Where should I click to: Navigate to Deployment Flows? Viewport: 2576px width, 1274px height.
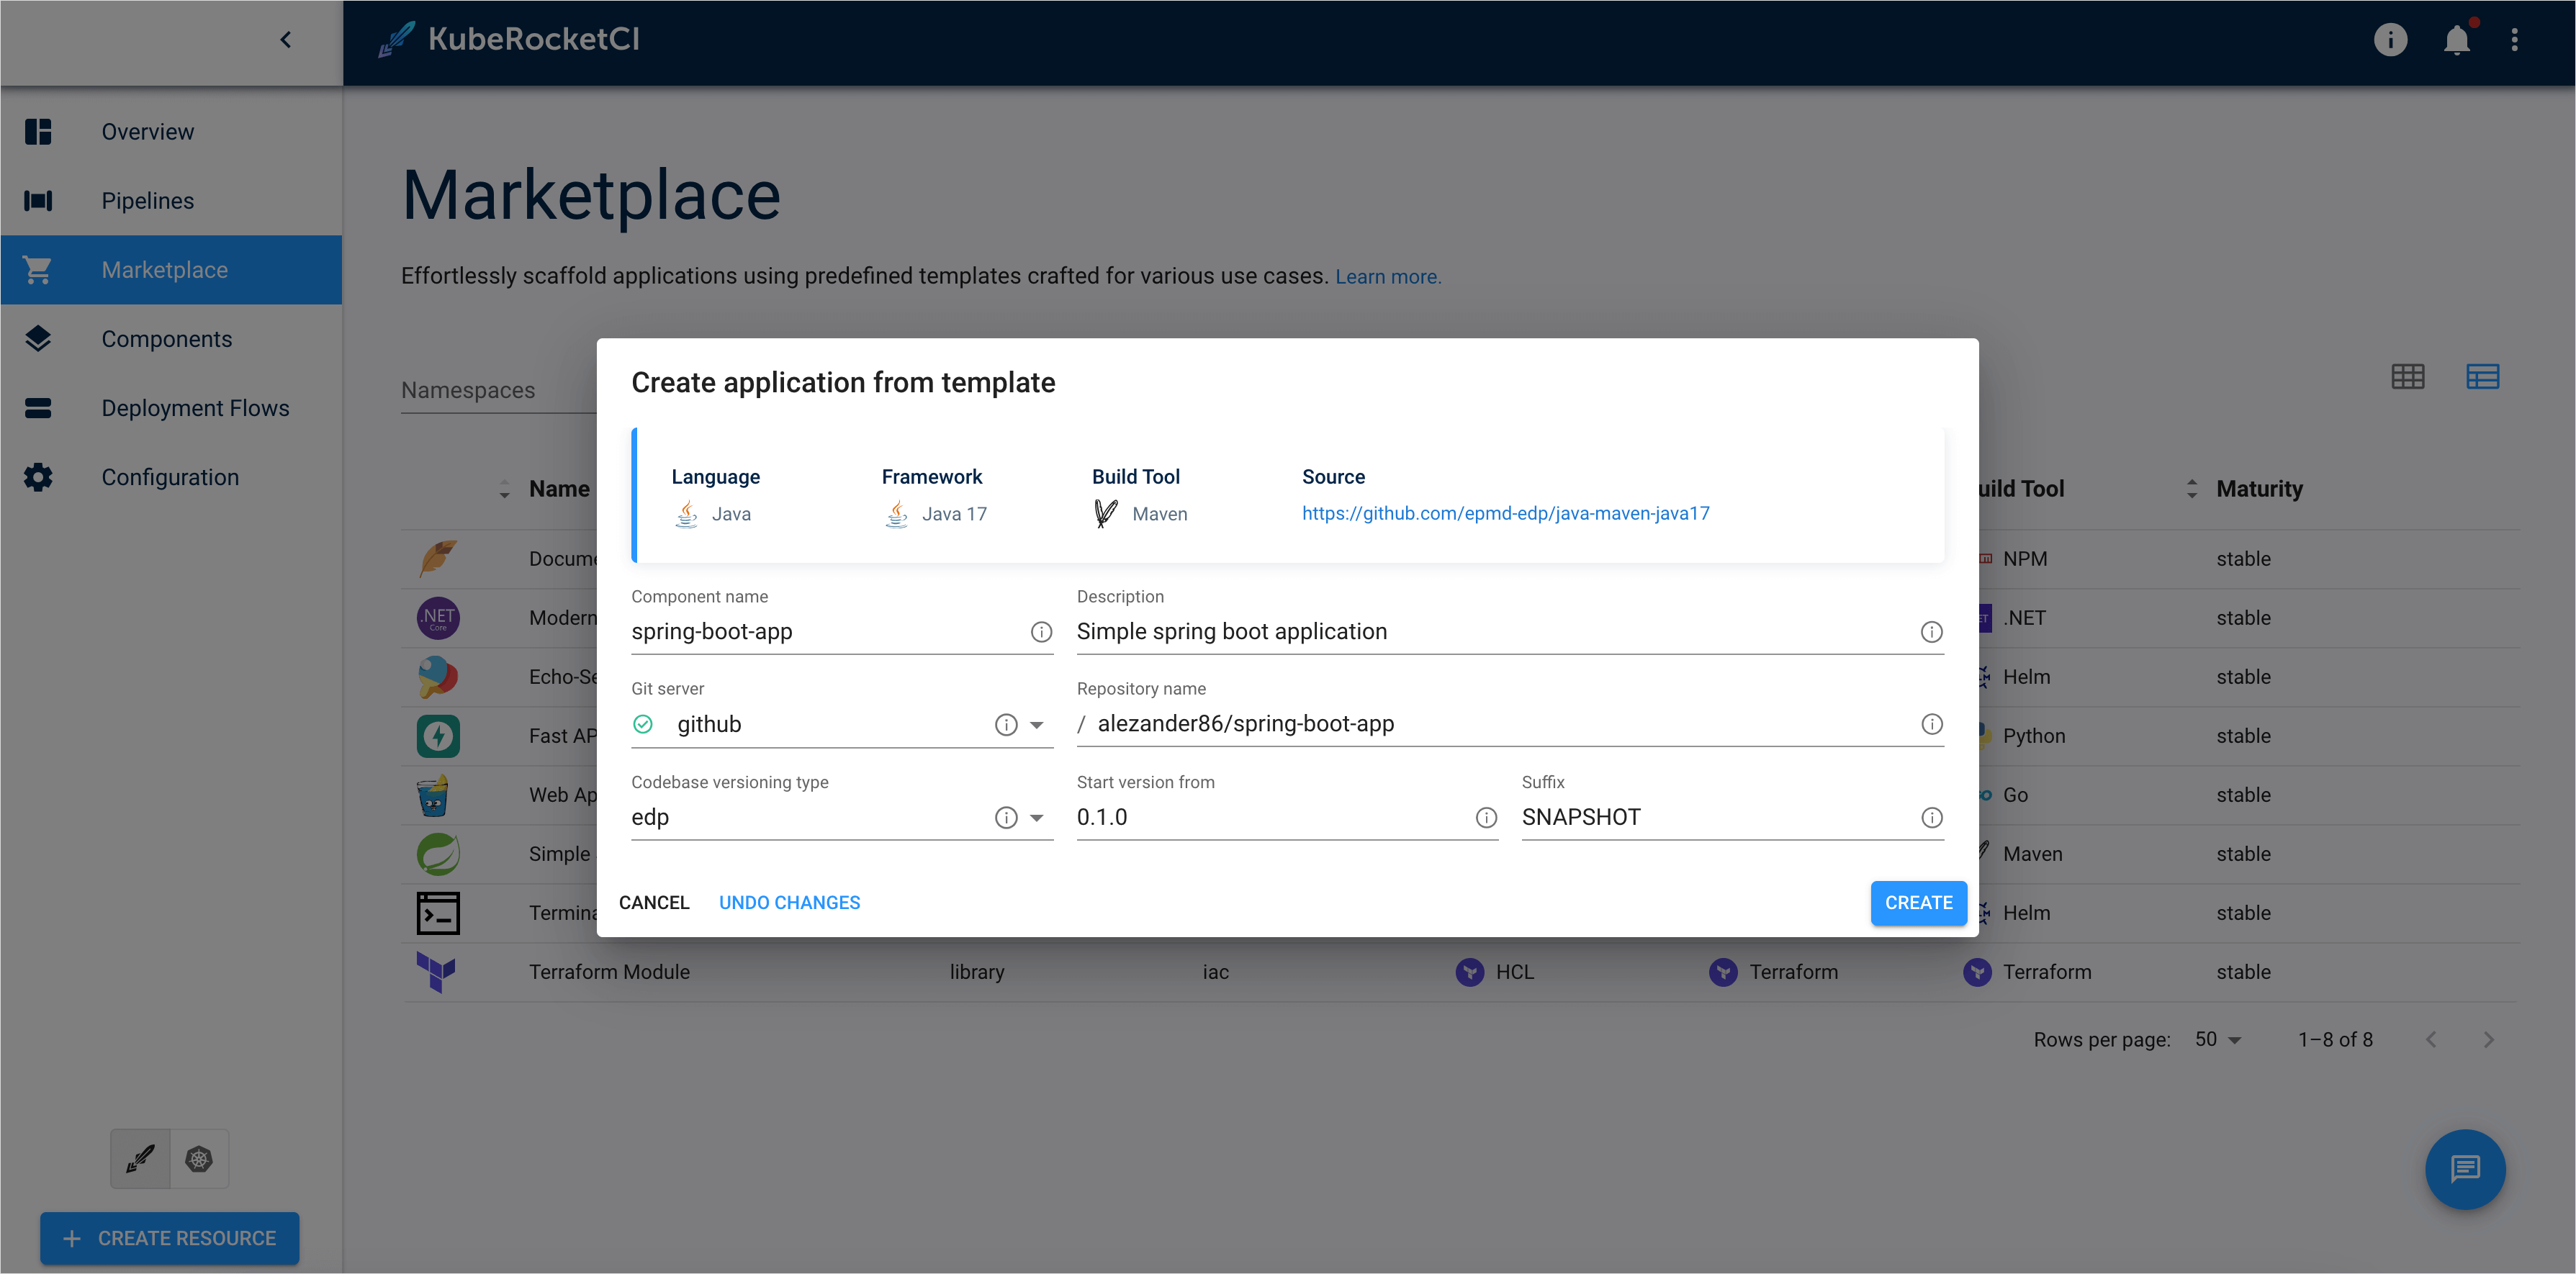pyautogui.click(x=195, y=407)
